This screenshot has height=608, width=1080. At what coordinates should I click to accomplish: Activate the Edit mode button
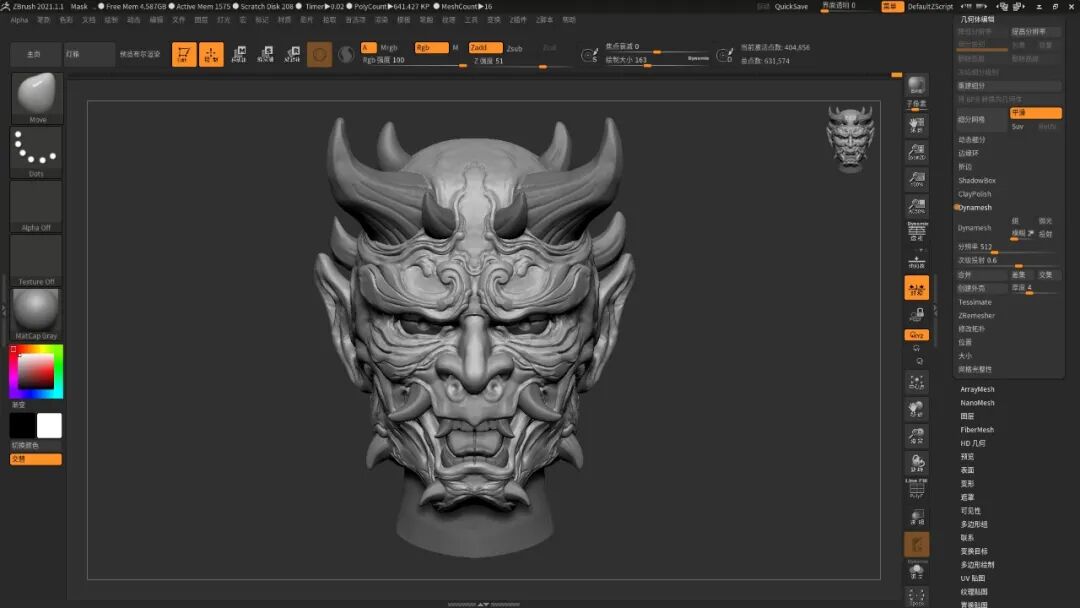[184, 55]
